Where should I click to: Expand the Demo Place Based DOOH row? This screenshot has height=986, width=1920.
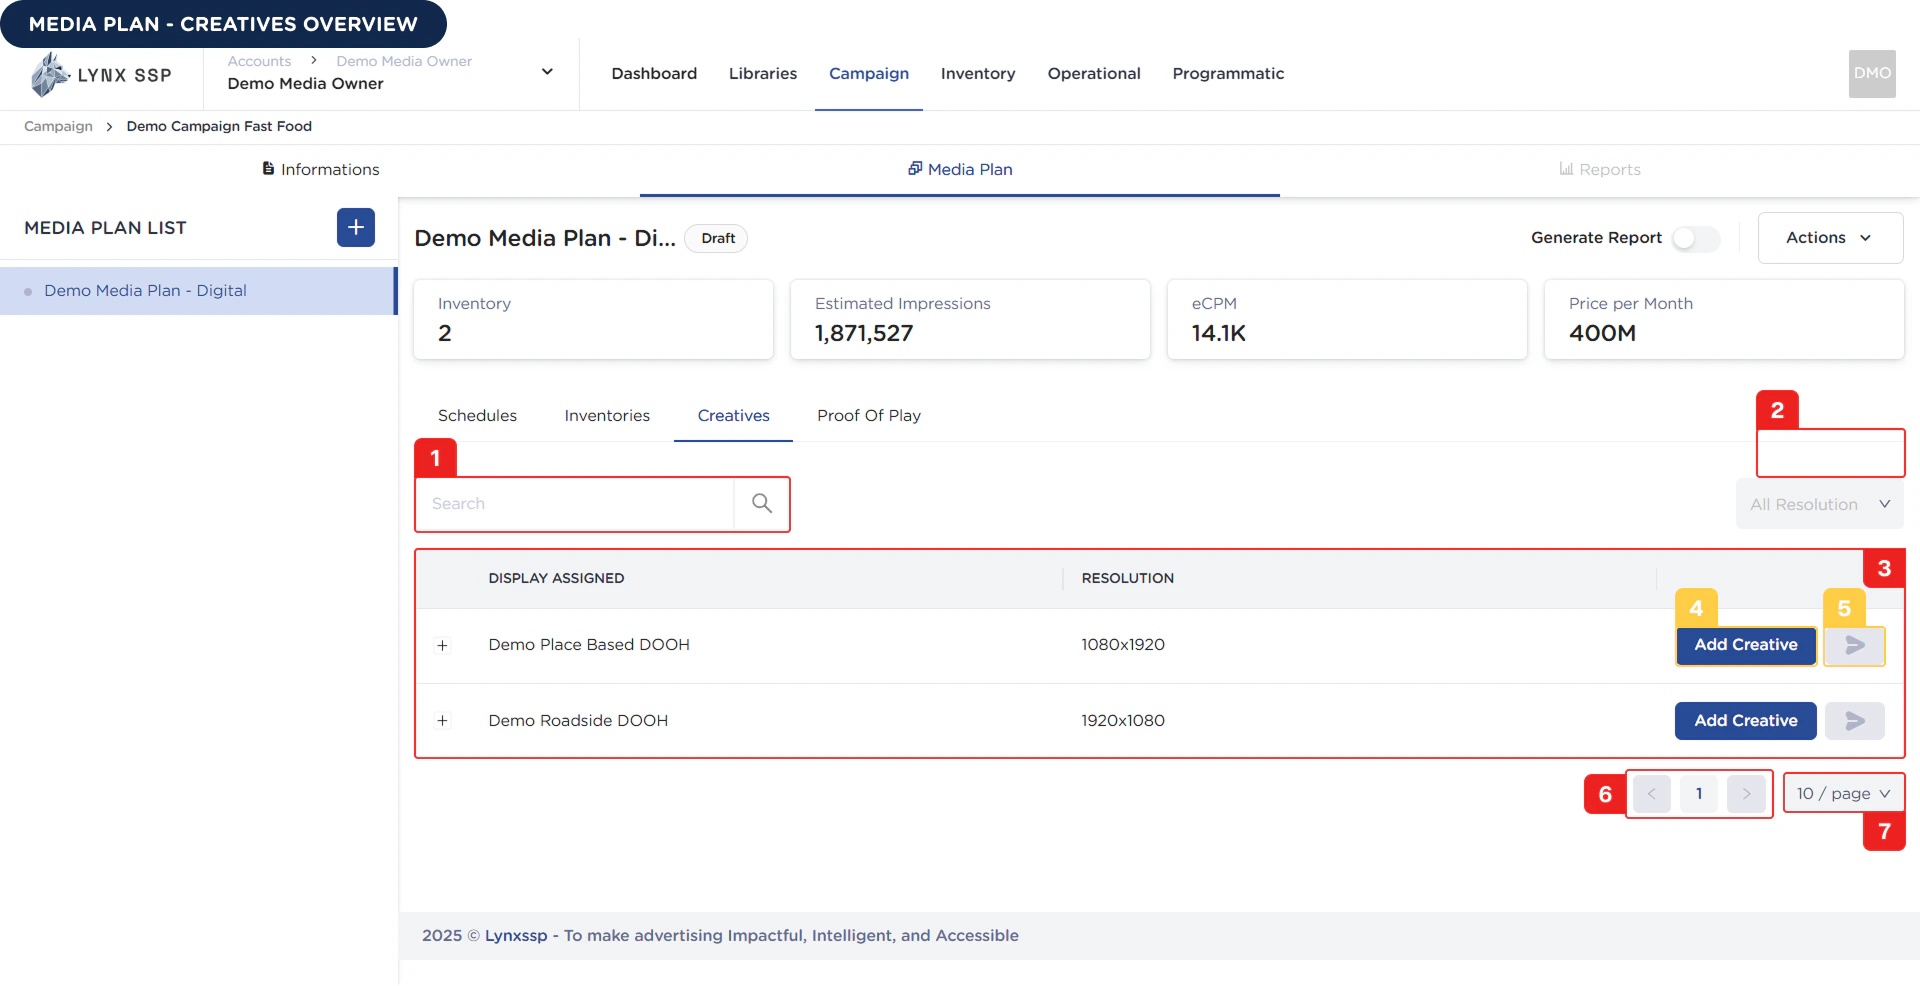tap(442, 646)
